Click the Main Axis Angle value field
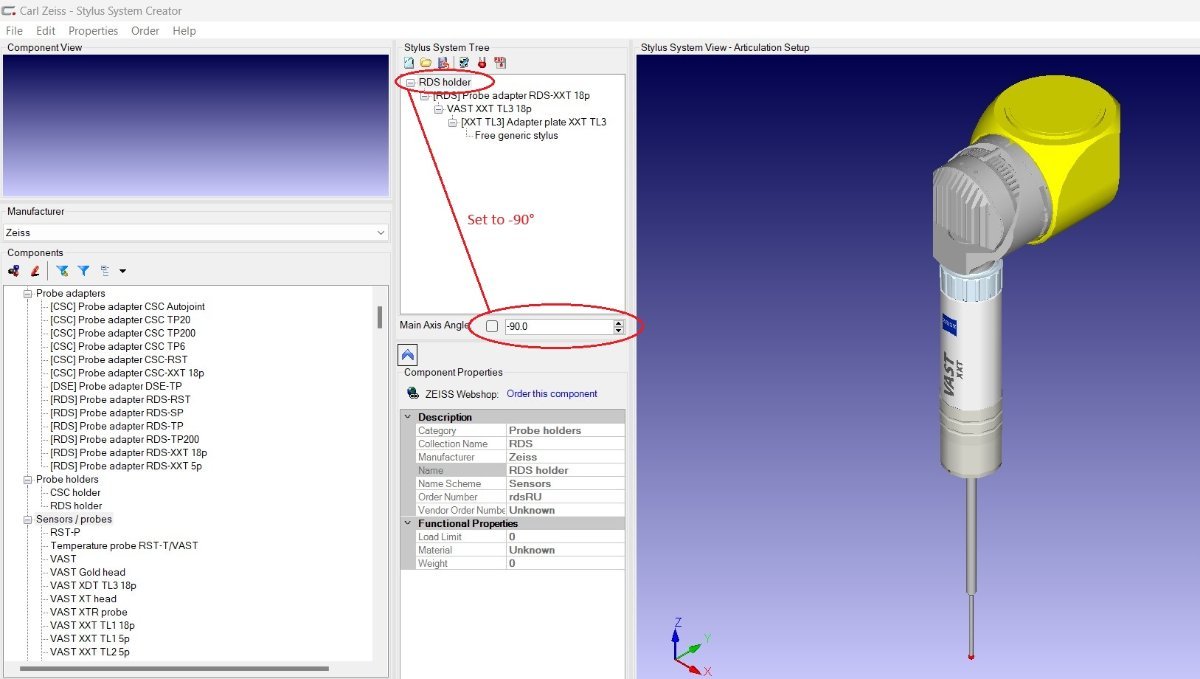Viewport: 1200px width, 679px height. 556,327
